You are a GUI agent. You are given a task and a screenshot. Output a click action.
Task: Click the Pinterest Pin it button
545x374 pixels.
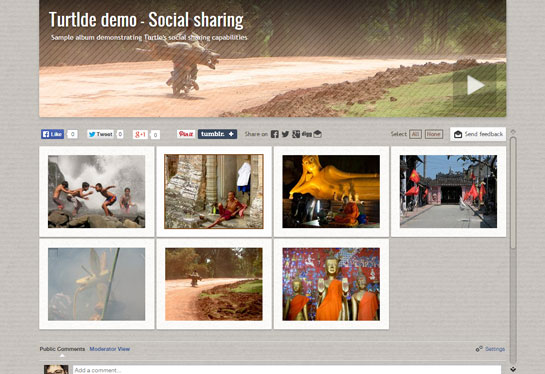tap(186, 134)
